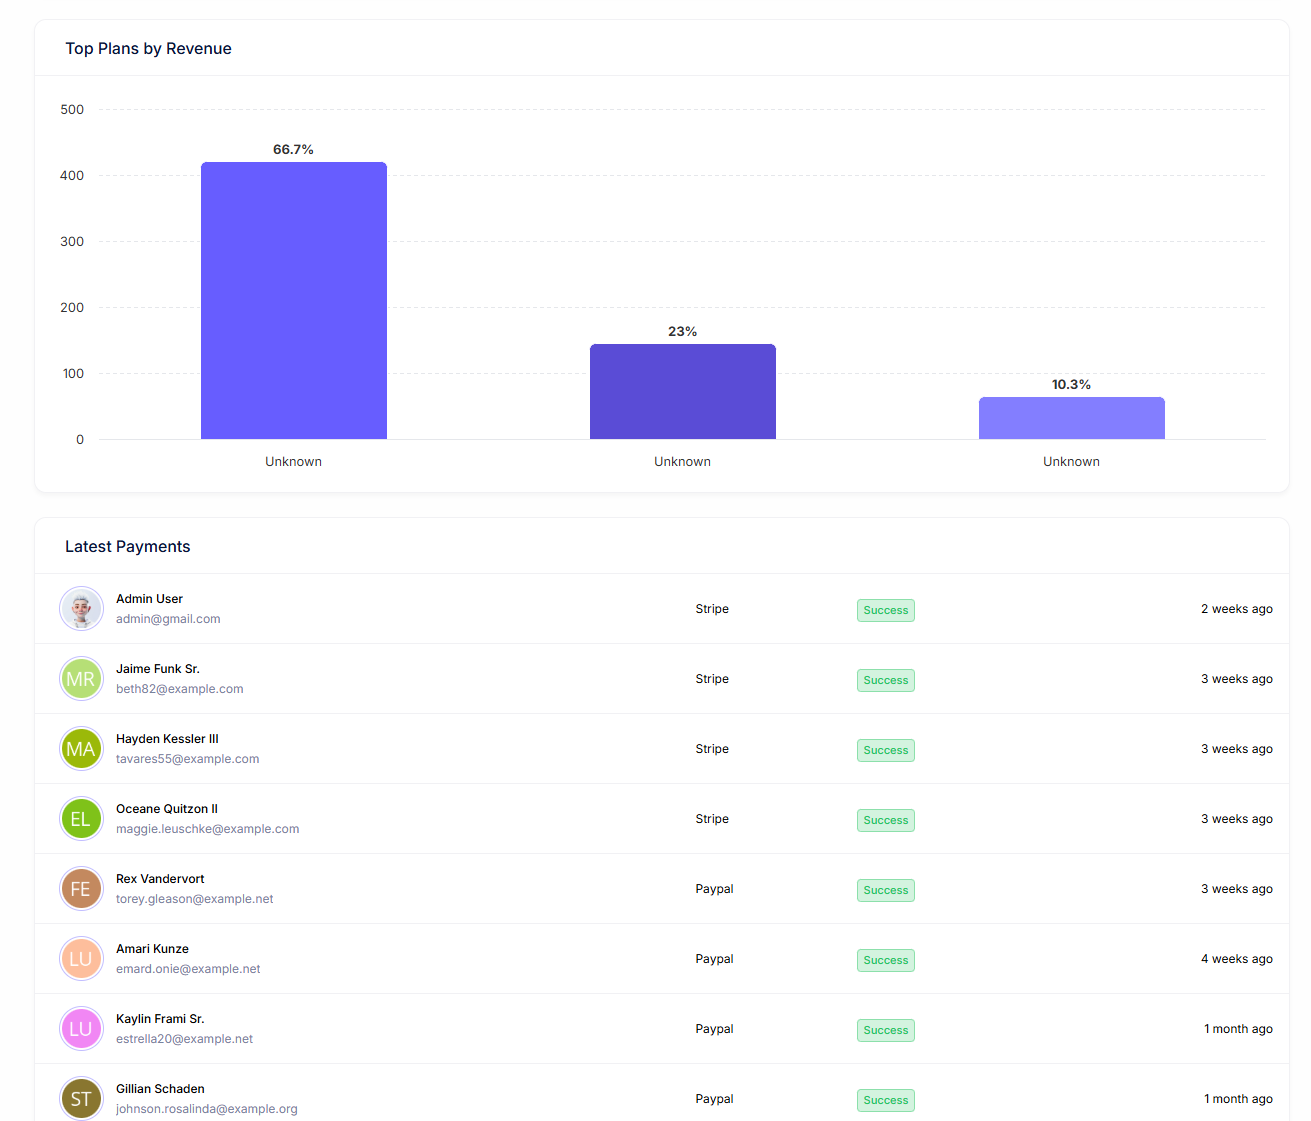This screenshot has height=1121, width=1311.
Task: Click the brown FE avatar
Action: point(81,889)
